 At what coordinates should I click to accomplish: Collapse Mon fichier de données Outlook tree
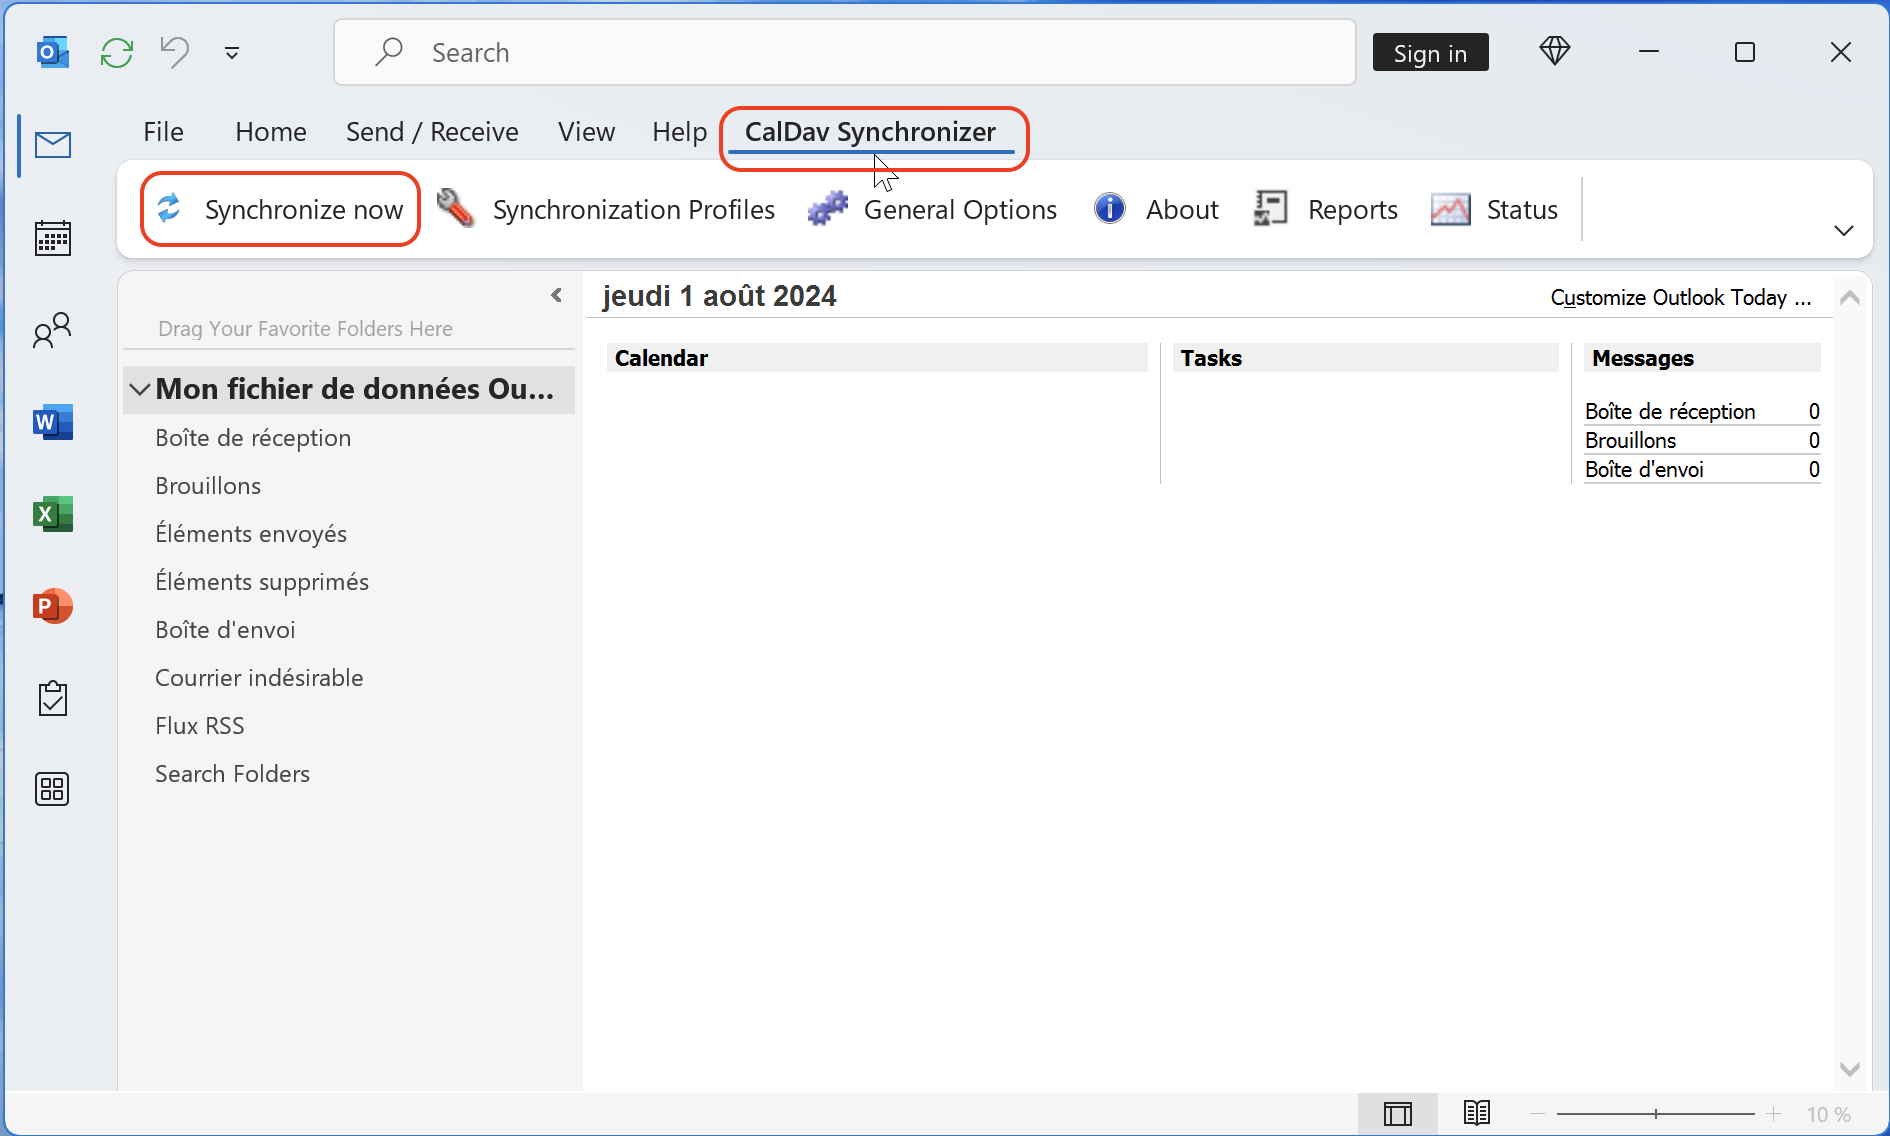coord(140,389)
